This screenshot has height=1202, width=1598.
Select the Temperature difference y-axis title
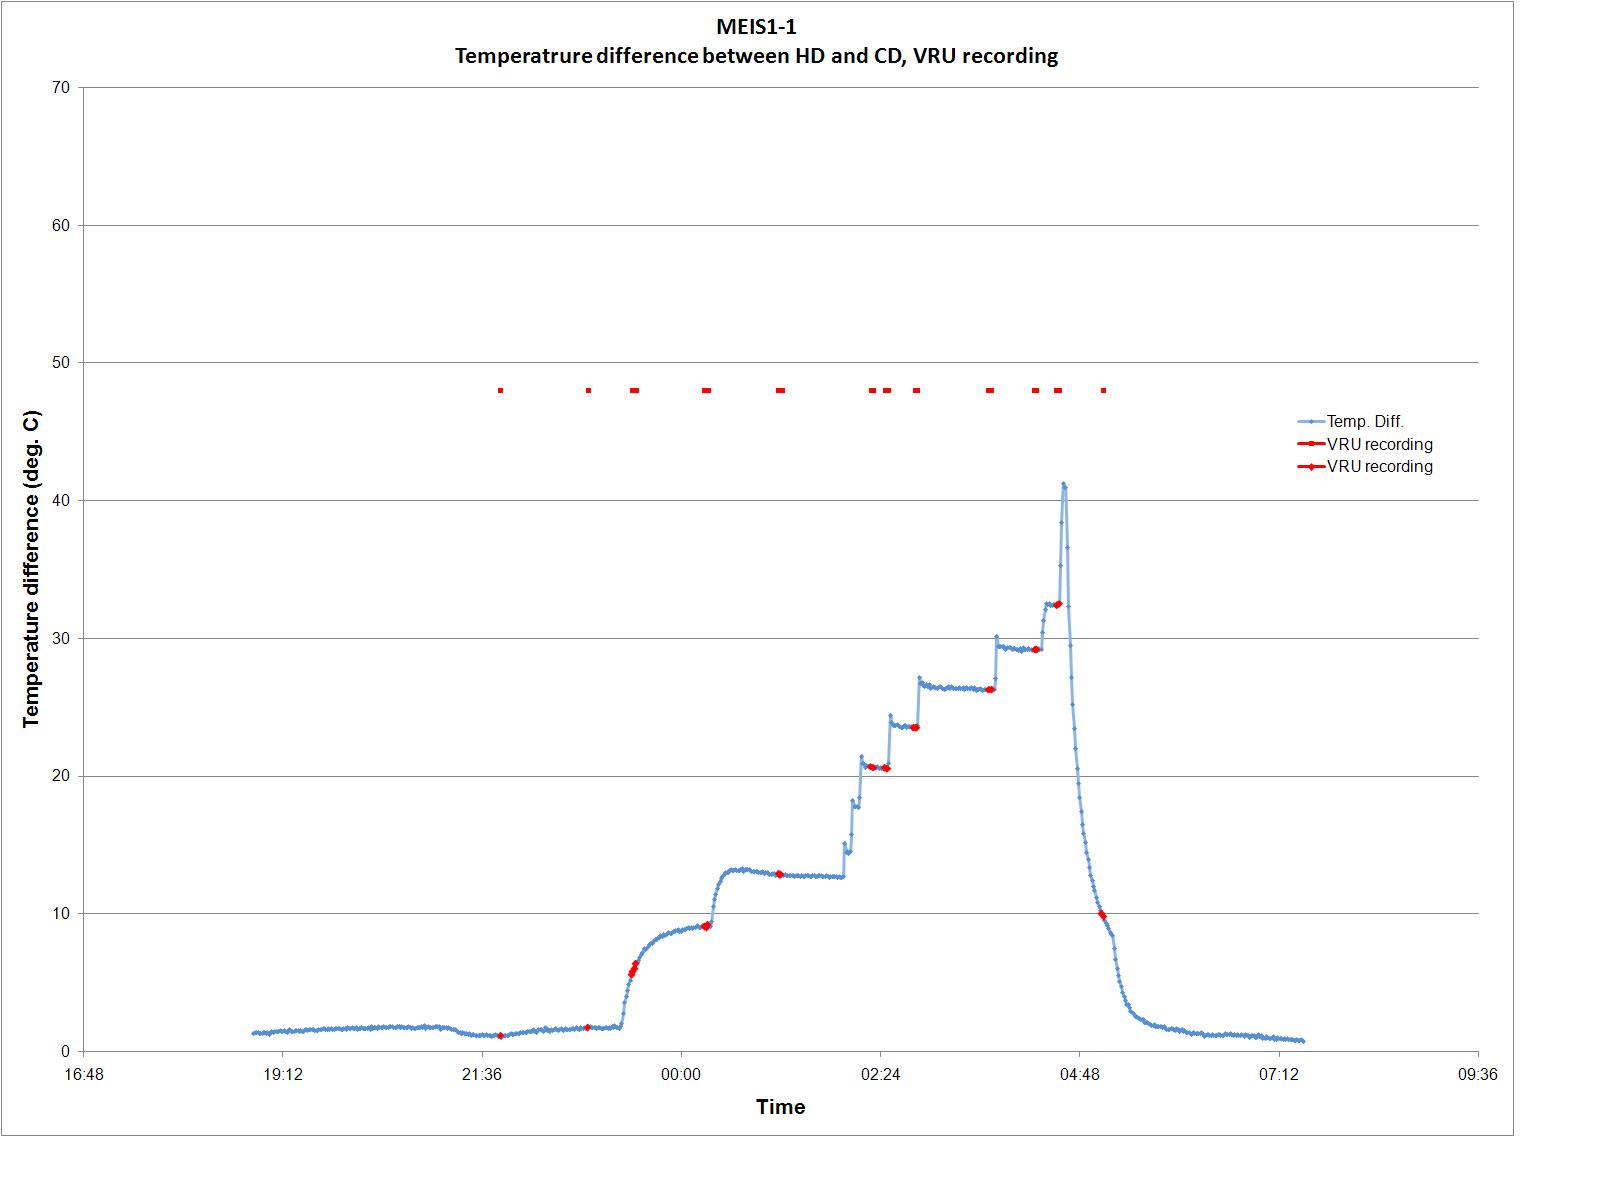pyautogui.click(x=31, y=568)
